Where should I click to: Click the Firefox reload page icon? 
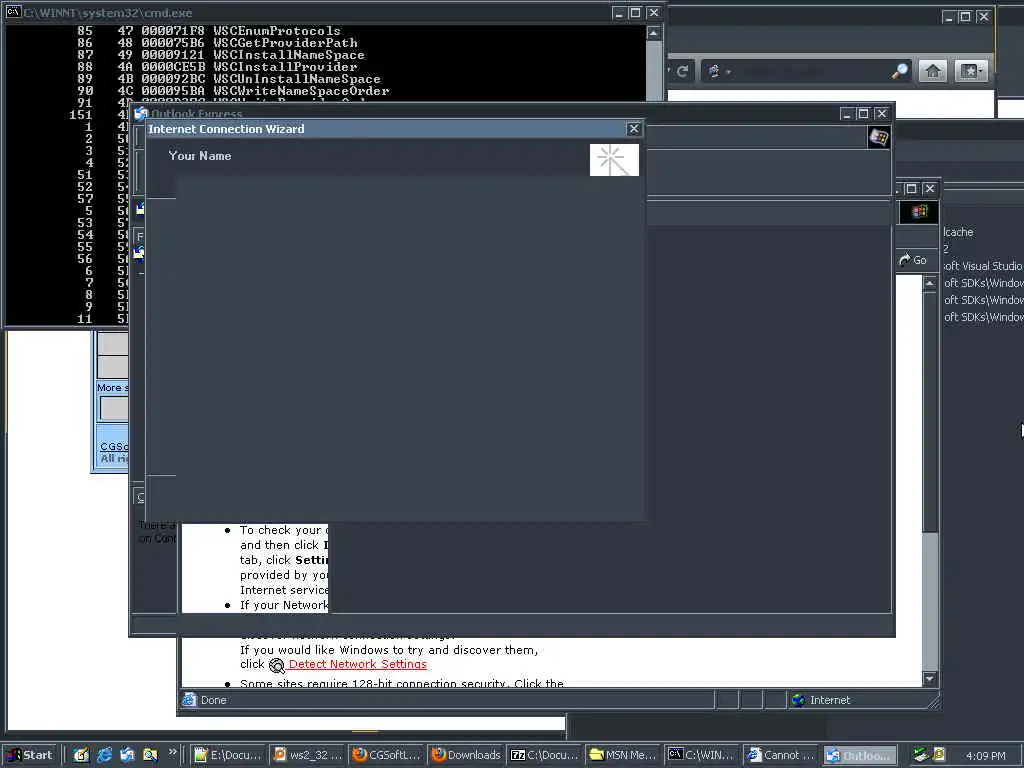point(682,71)
